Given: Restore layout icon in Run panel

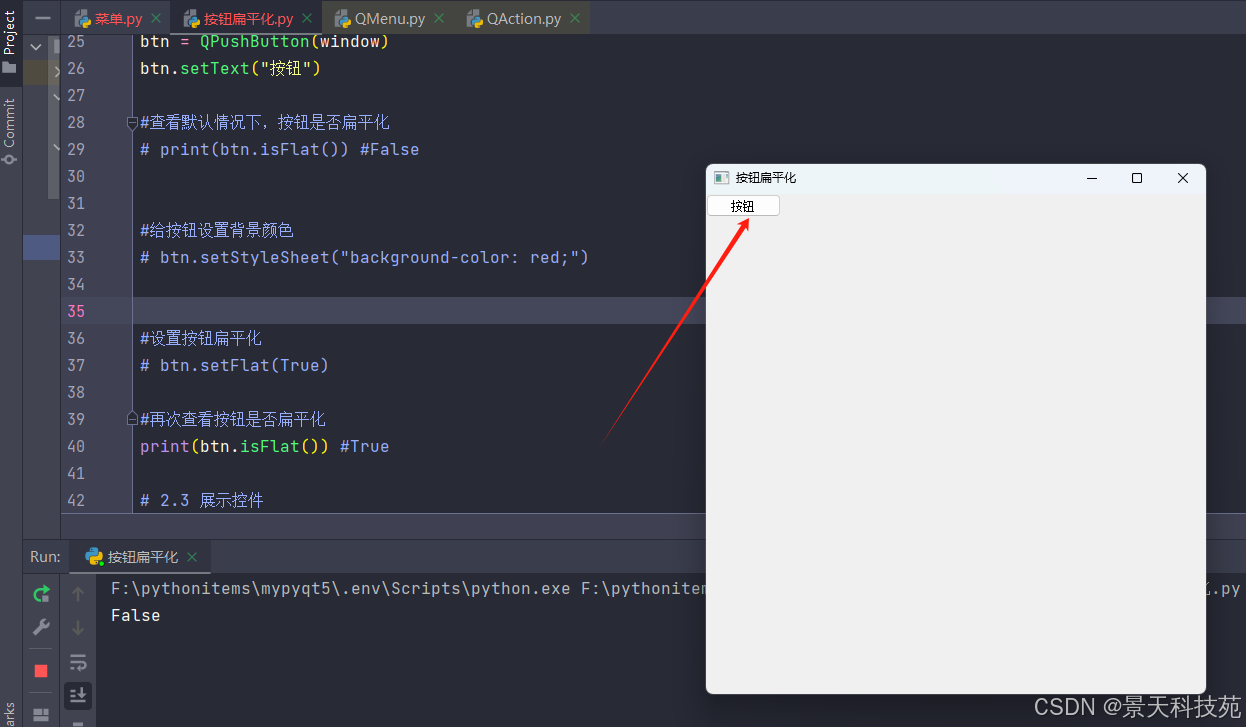Looking at the screenshot, I should click(x=41, y=715).
